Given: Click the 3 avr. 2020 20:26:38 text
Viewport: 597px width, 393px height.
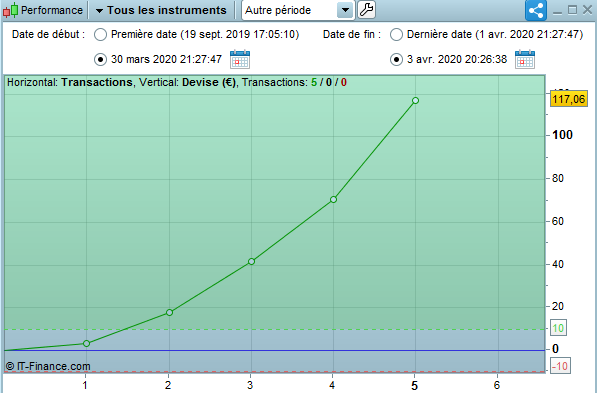Looking at the screenshot, I should coord(457,59).
